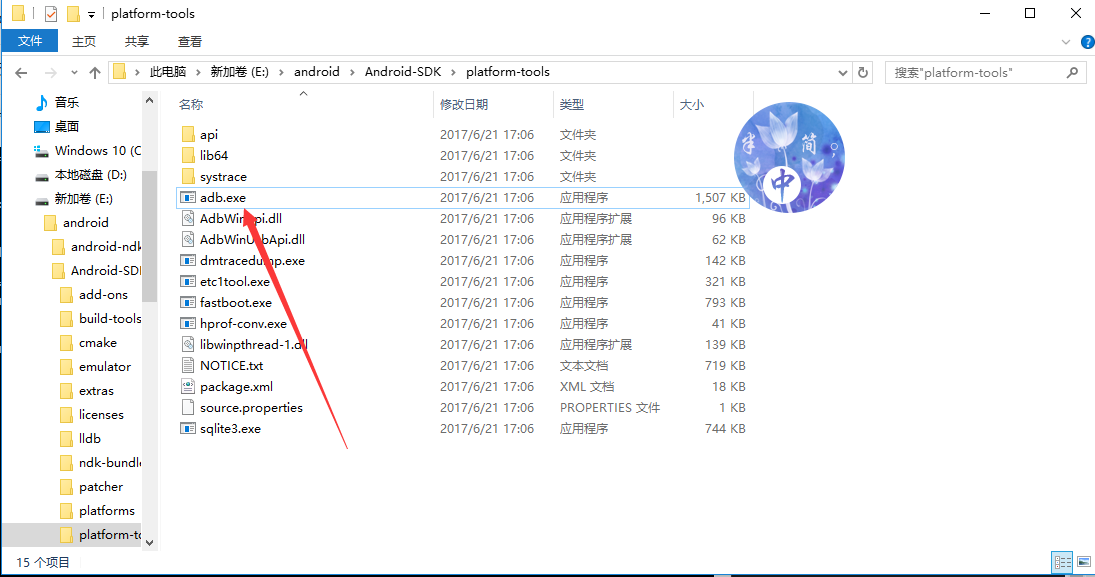Expand breadcrumb arrow after 此电脑

coord(198,72)
